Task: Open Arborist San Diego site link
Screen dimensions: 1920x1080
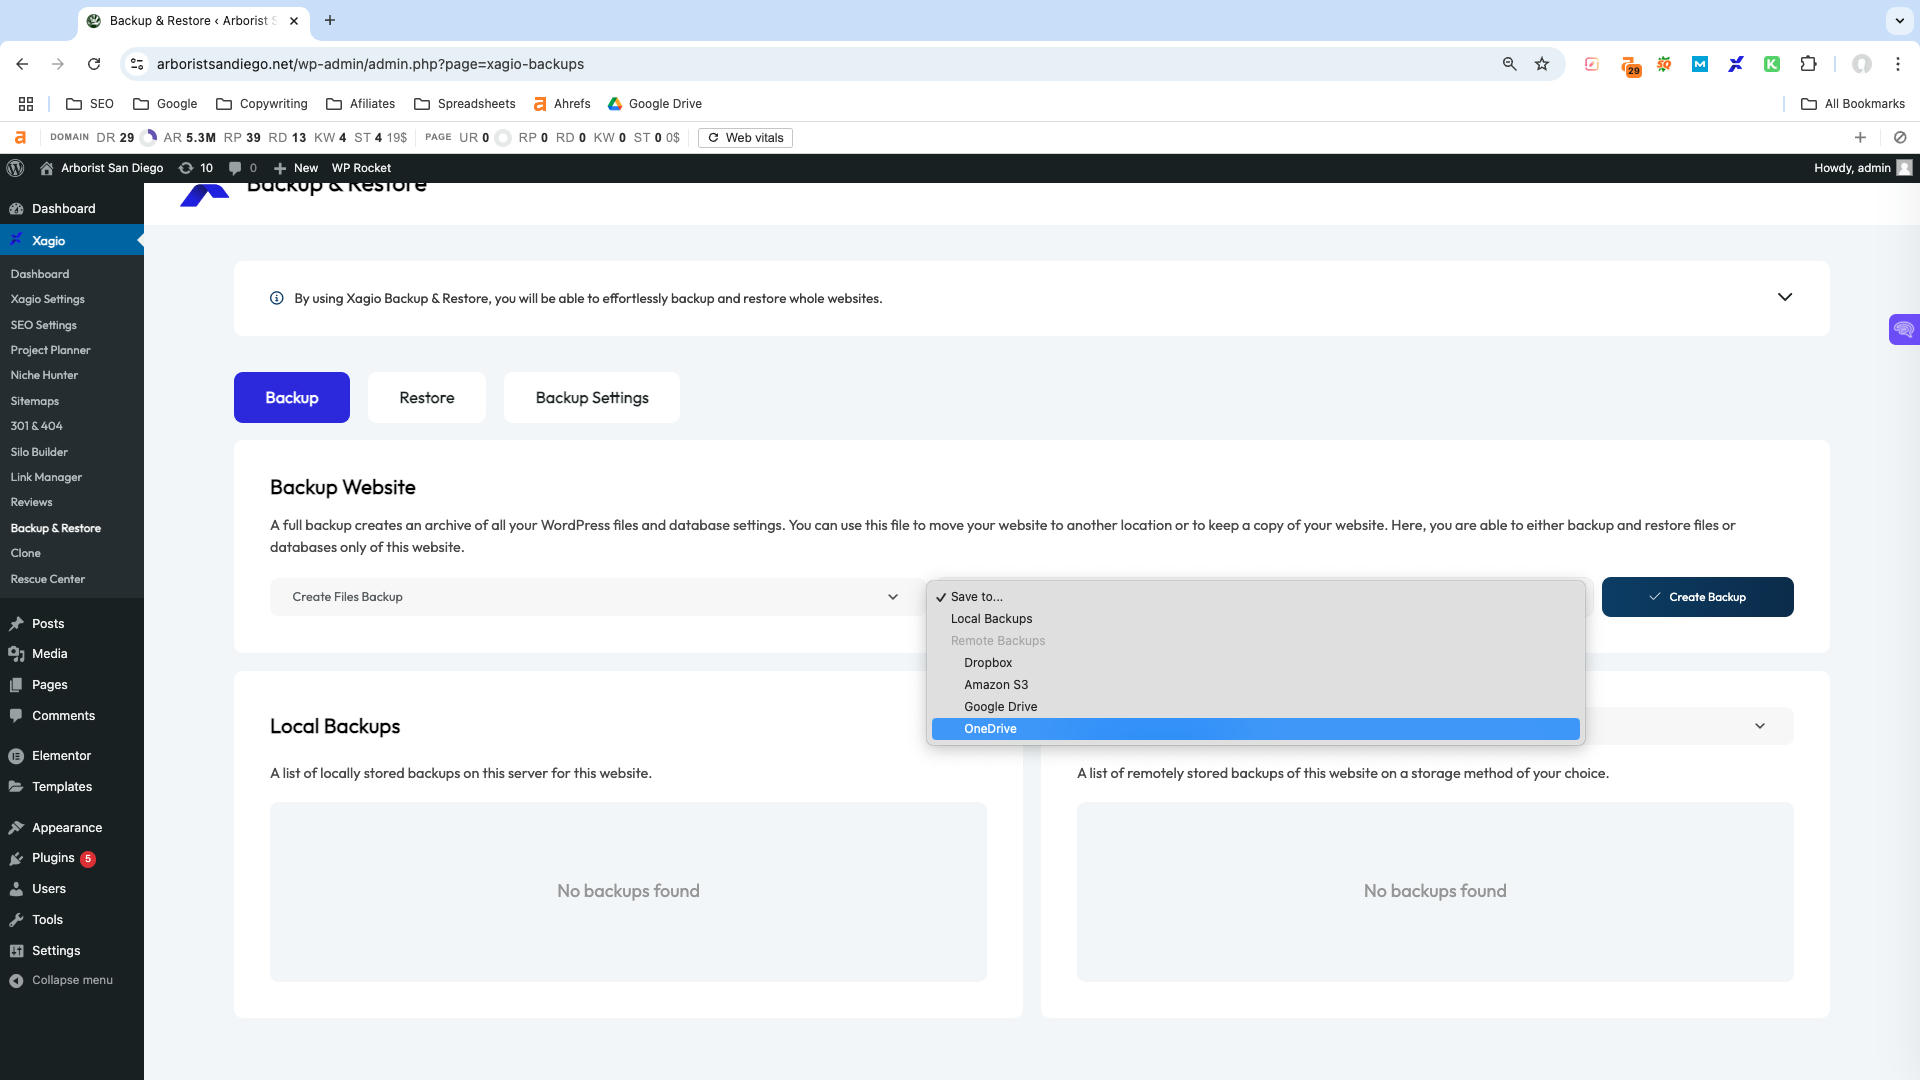Action: pos(101,168)
